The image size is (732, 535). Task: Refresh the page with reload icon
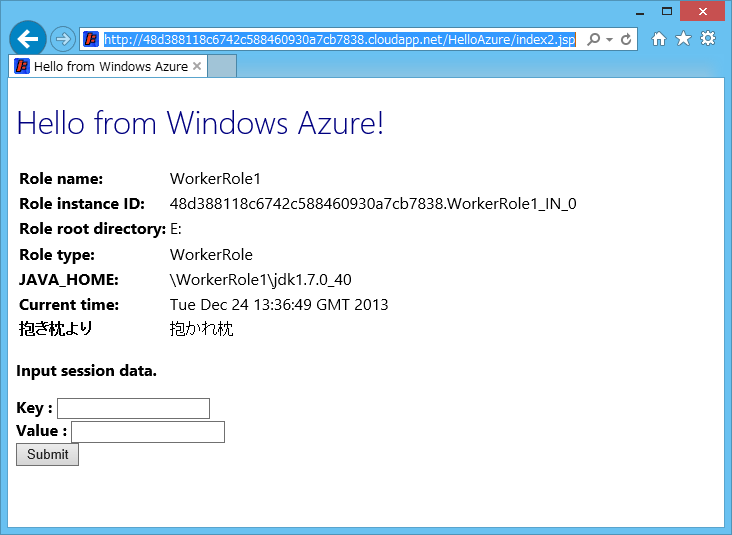point(626,39)
